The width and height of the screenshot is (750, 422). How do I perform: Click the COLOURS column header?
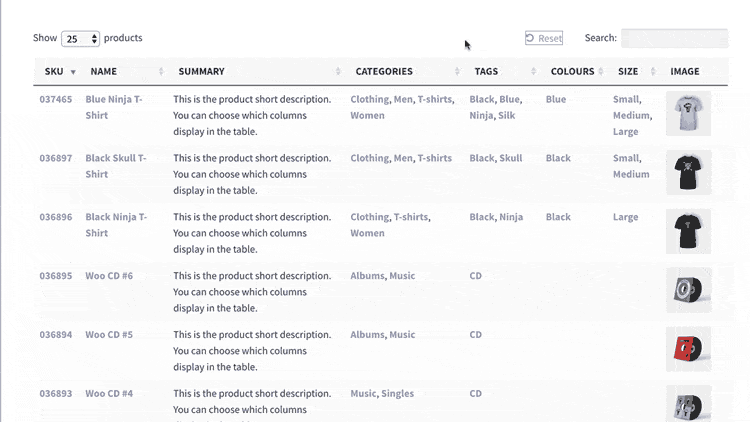tap(574, 71)
